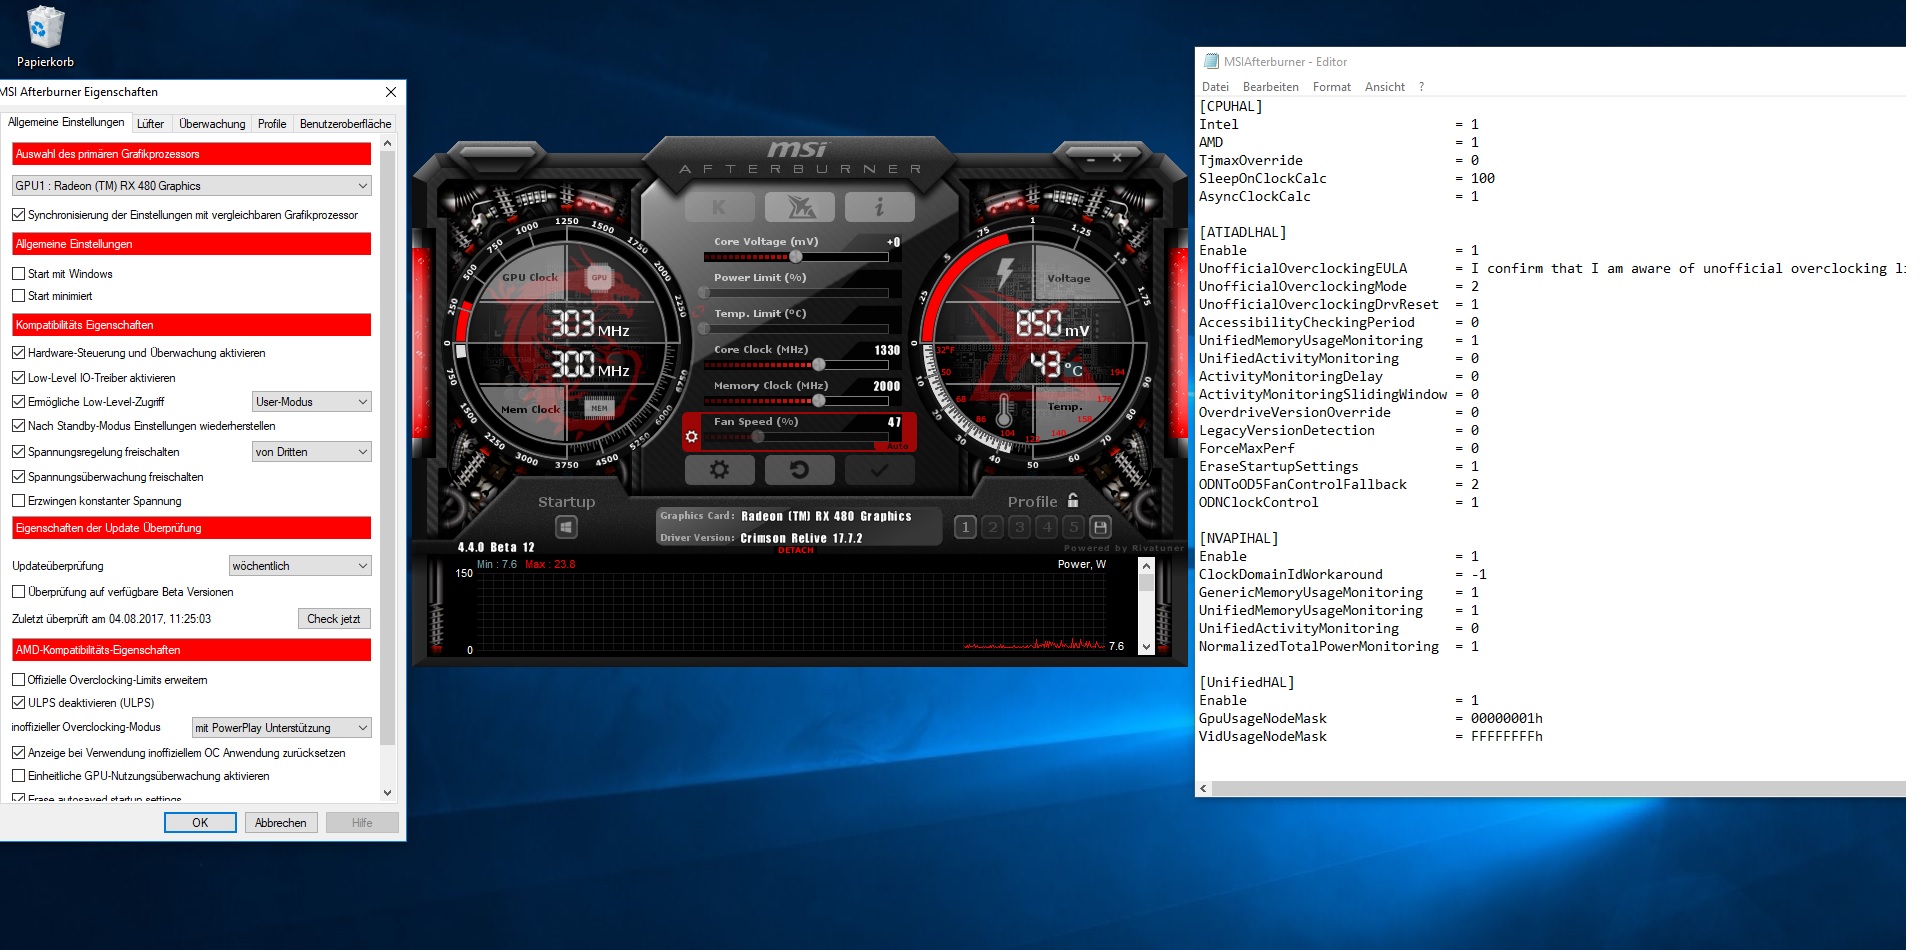Click the Editor horizontal scrollbar left arrow
Image resolution: width=1922 pixels, height=950 pixels.
pos(1204,788)
